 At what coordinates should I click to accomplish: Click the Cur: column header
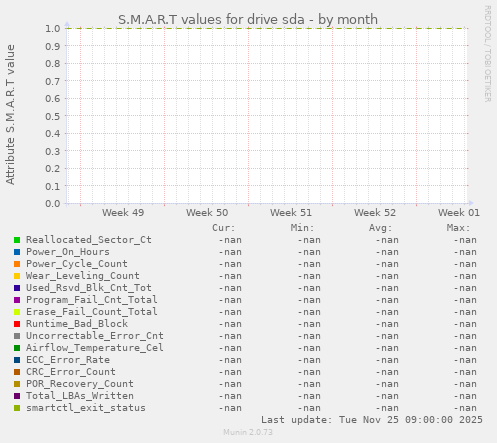click(224, 228)
